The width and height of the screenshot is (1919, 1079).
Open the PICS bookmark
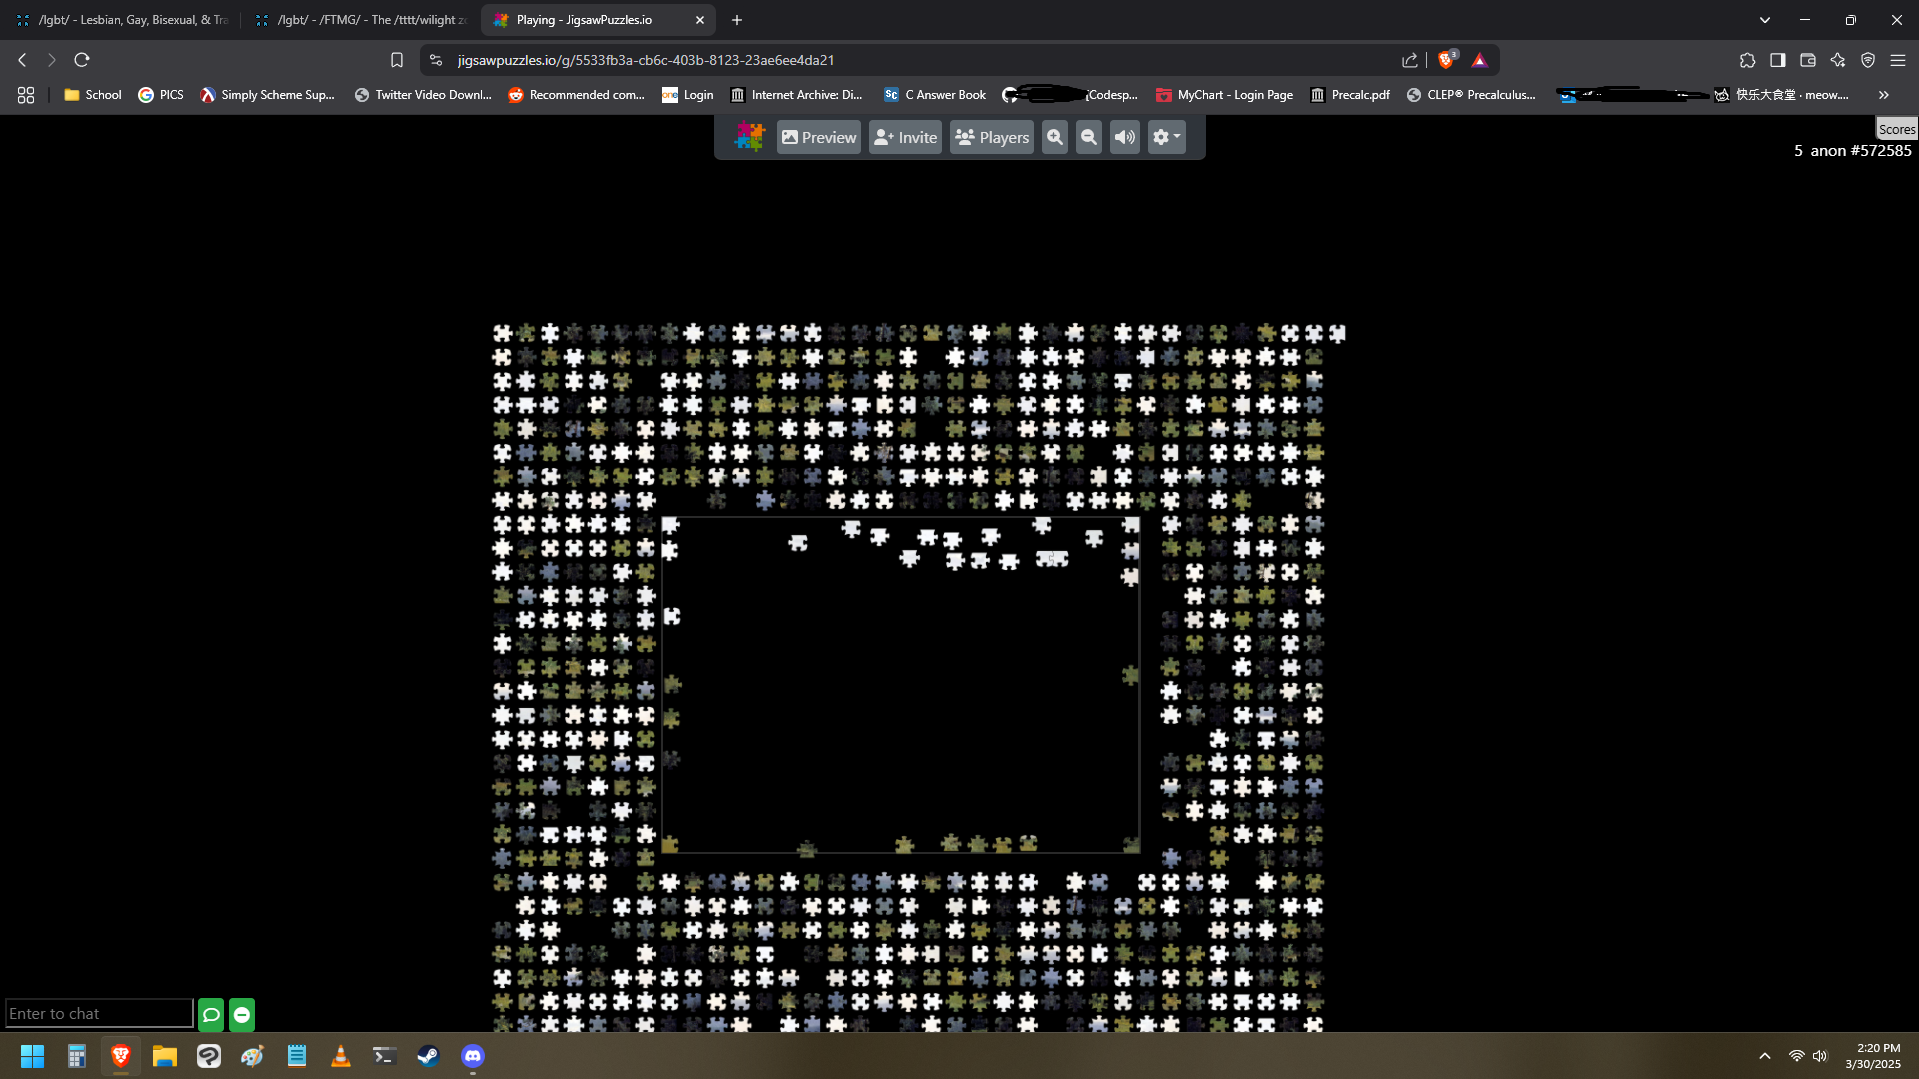click(161, 95)
